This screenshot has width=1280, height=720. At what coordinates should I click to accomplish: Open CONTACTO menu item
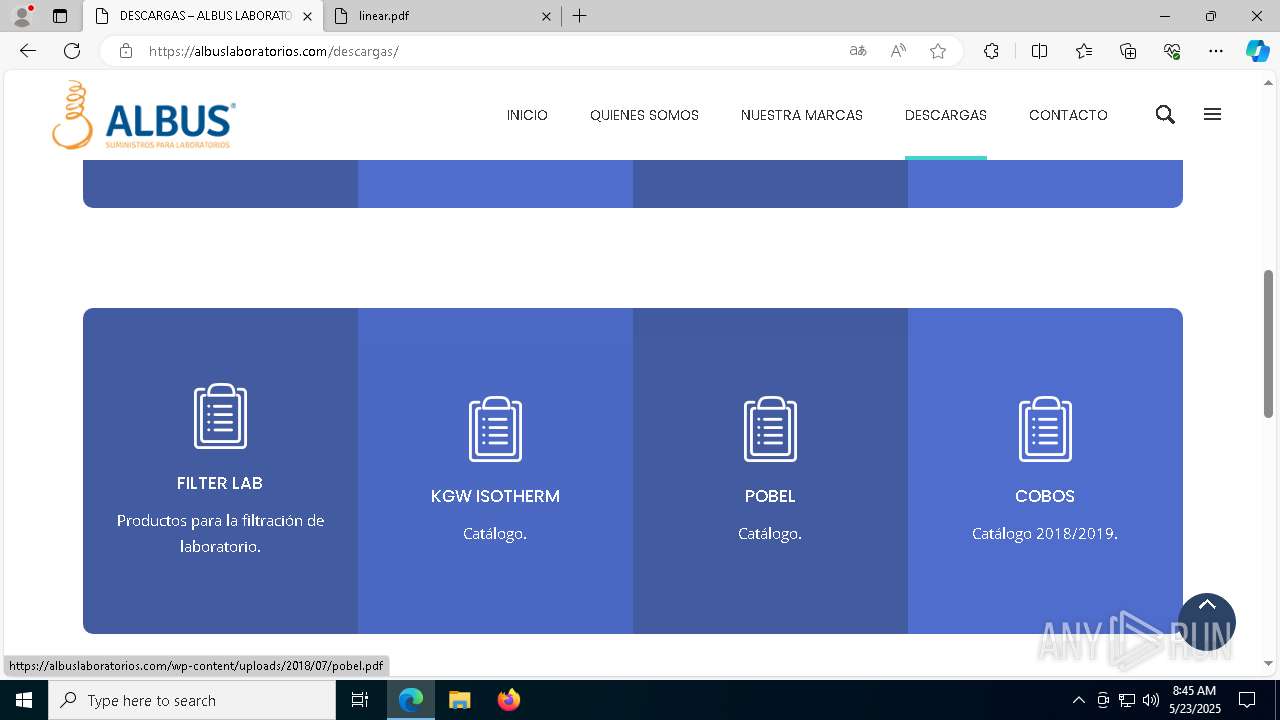[x=1068, y=115]
